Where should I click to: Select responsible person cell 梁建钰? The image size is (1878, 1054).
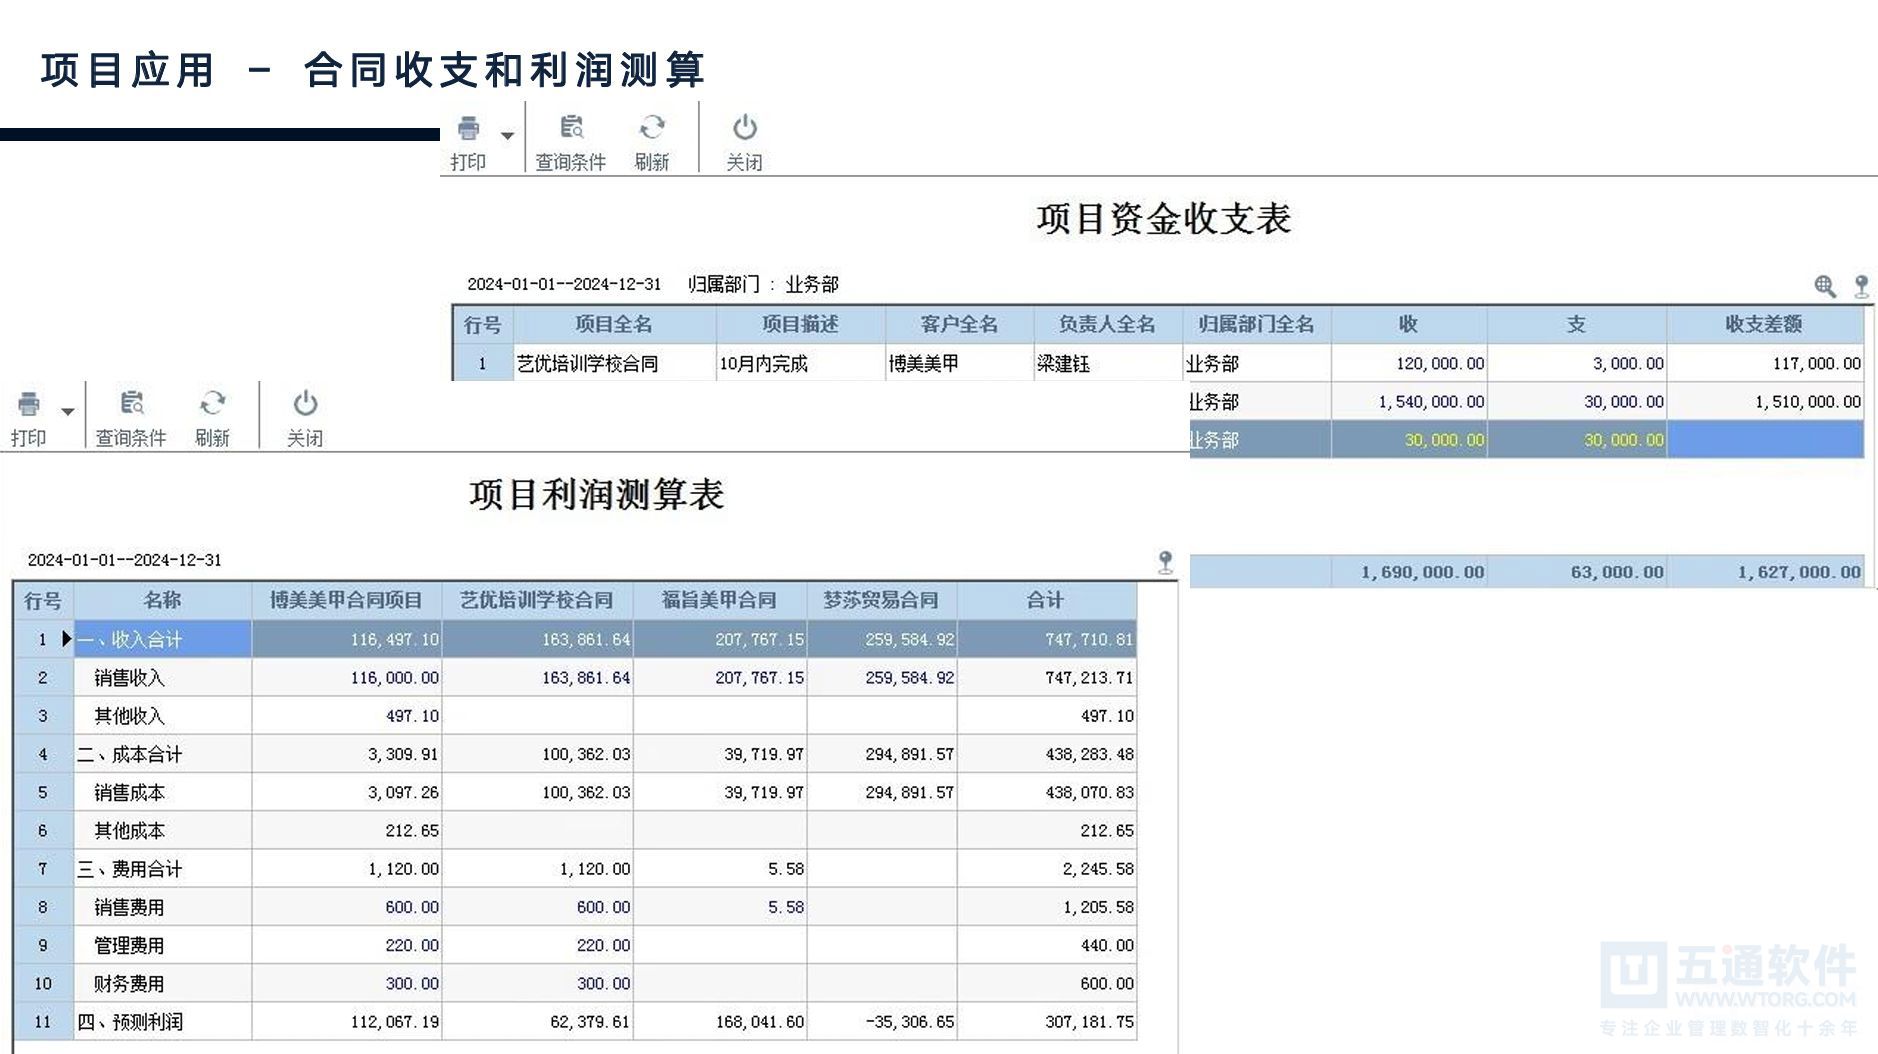[x=1107, y=363]
